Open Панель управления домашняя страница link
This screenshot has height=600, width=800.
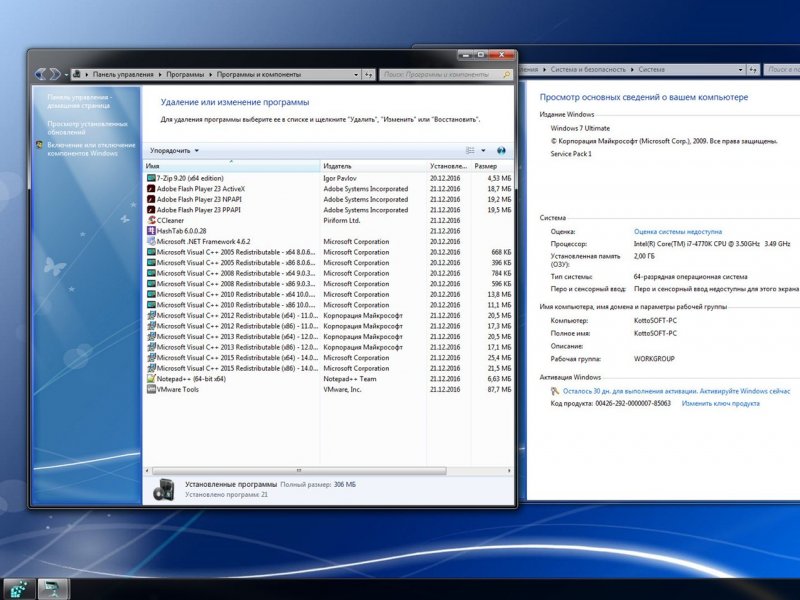(x=80, y=102)
